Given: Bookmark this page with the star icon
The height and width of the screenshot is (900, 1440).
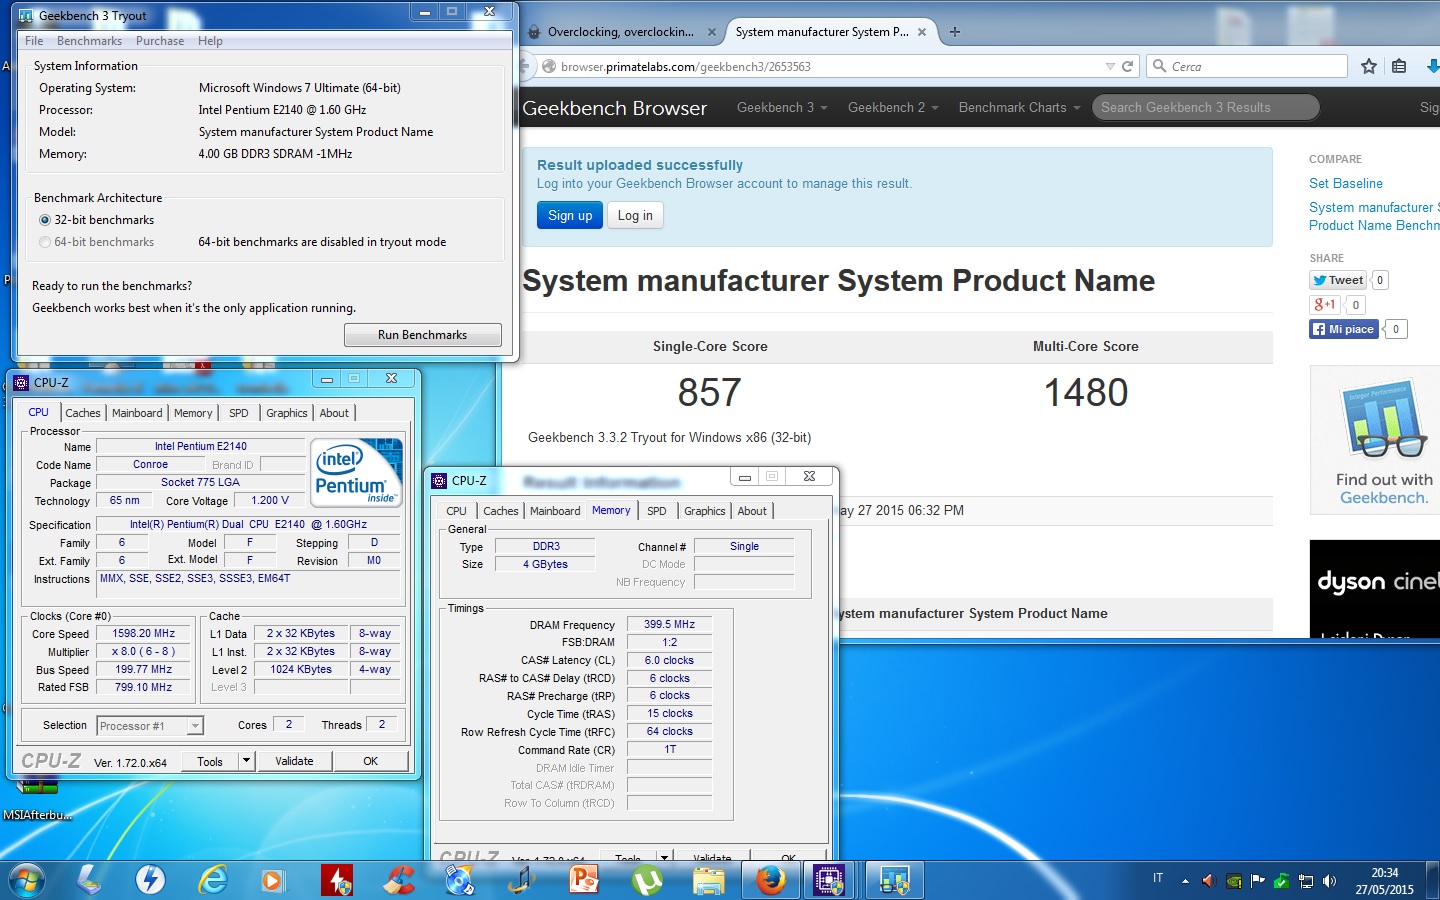Looking at the screenshot, I should (1369, 66).
